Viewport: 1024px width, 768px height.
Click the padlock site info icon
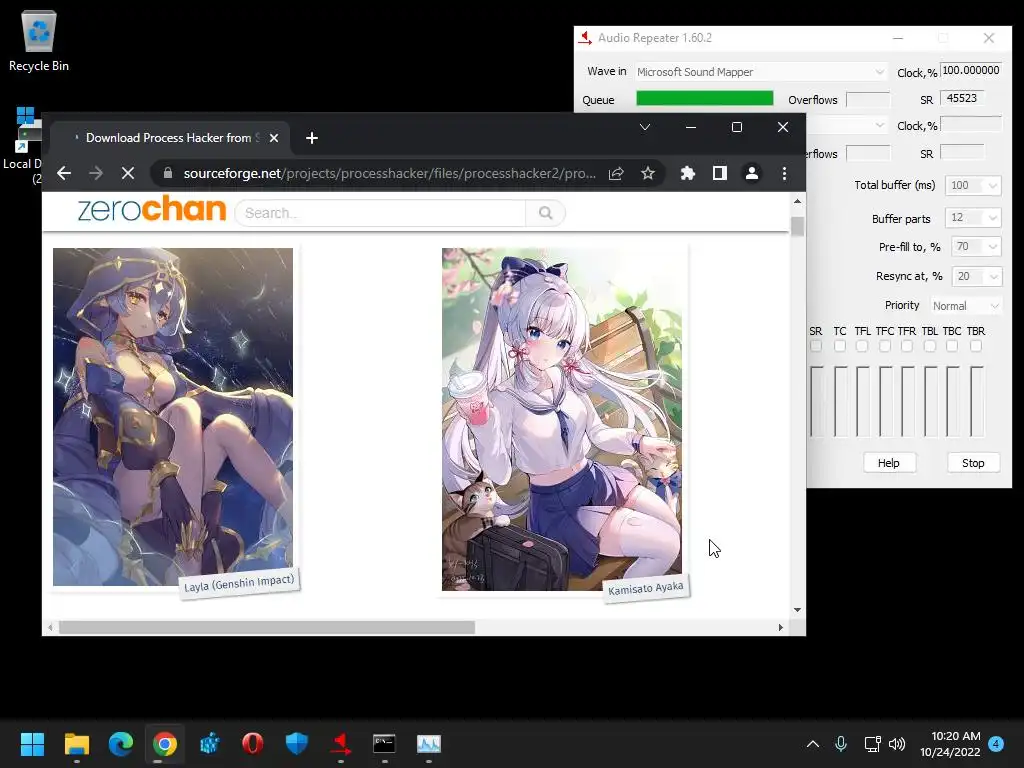pyautogui.click(x=168, y=173)
